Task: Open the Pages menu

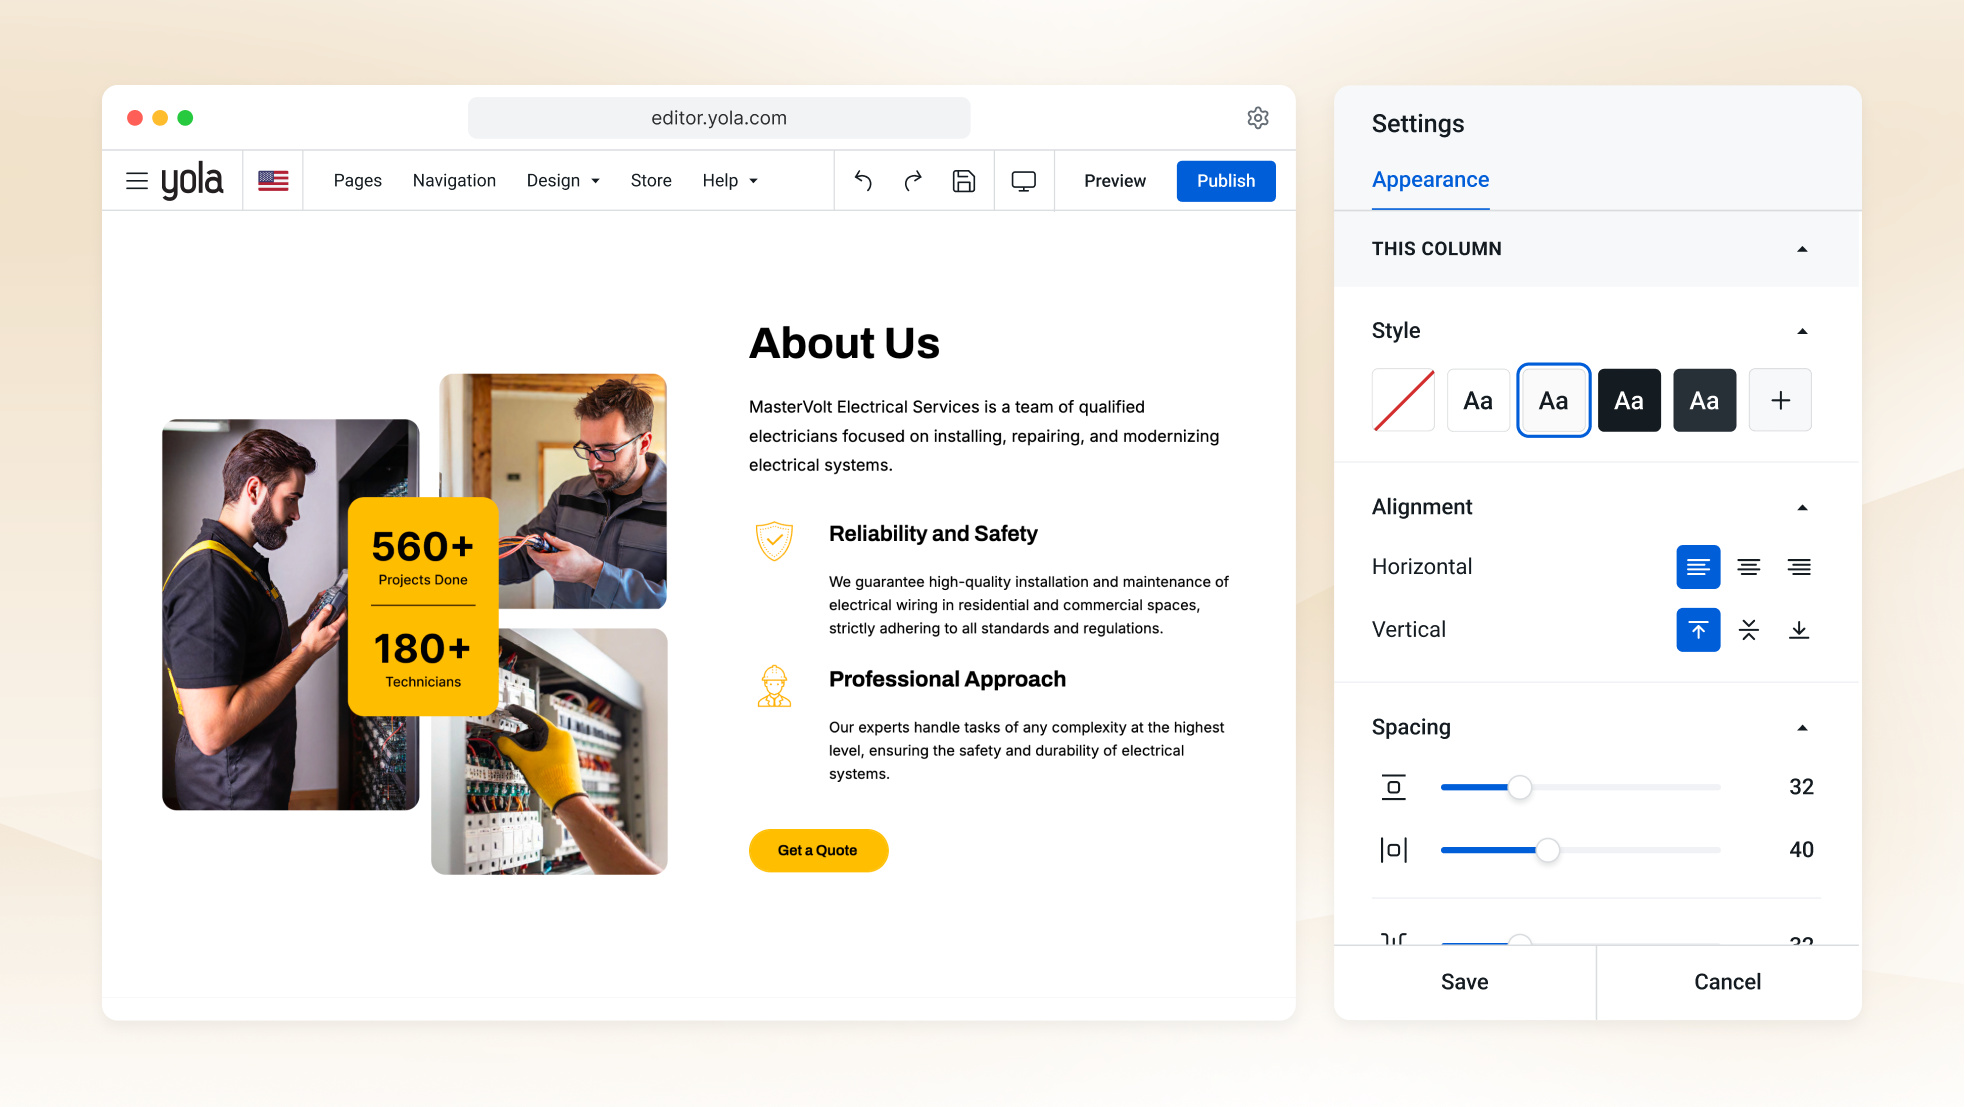Action: point(358,181)
